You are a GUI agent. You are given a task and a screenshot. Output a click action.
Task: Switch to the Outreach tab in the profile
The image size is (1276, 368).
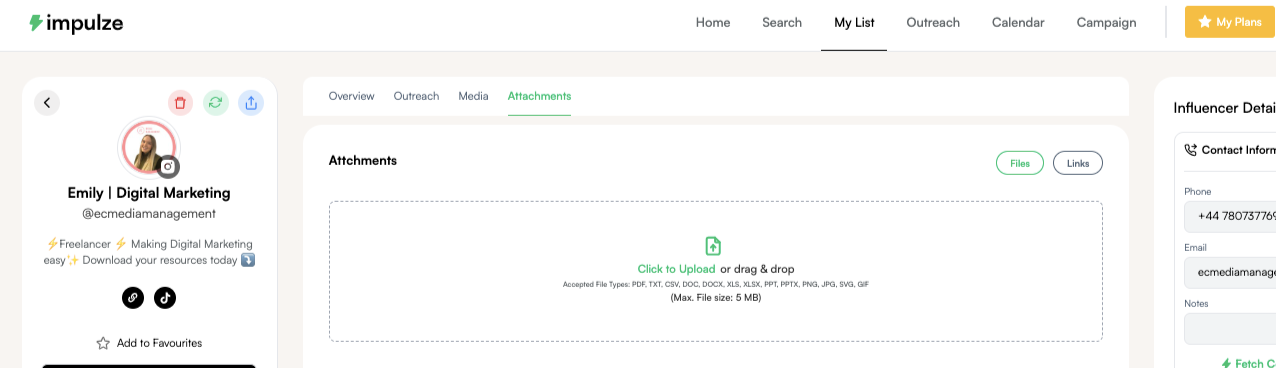[416, 96]
